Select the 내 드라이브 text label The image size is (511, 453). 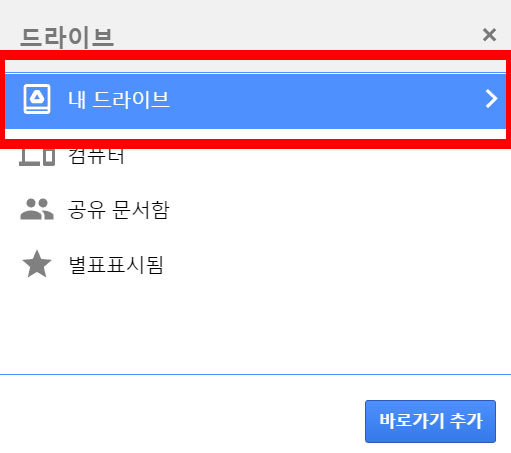pos(119,99)
